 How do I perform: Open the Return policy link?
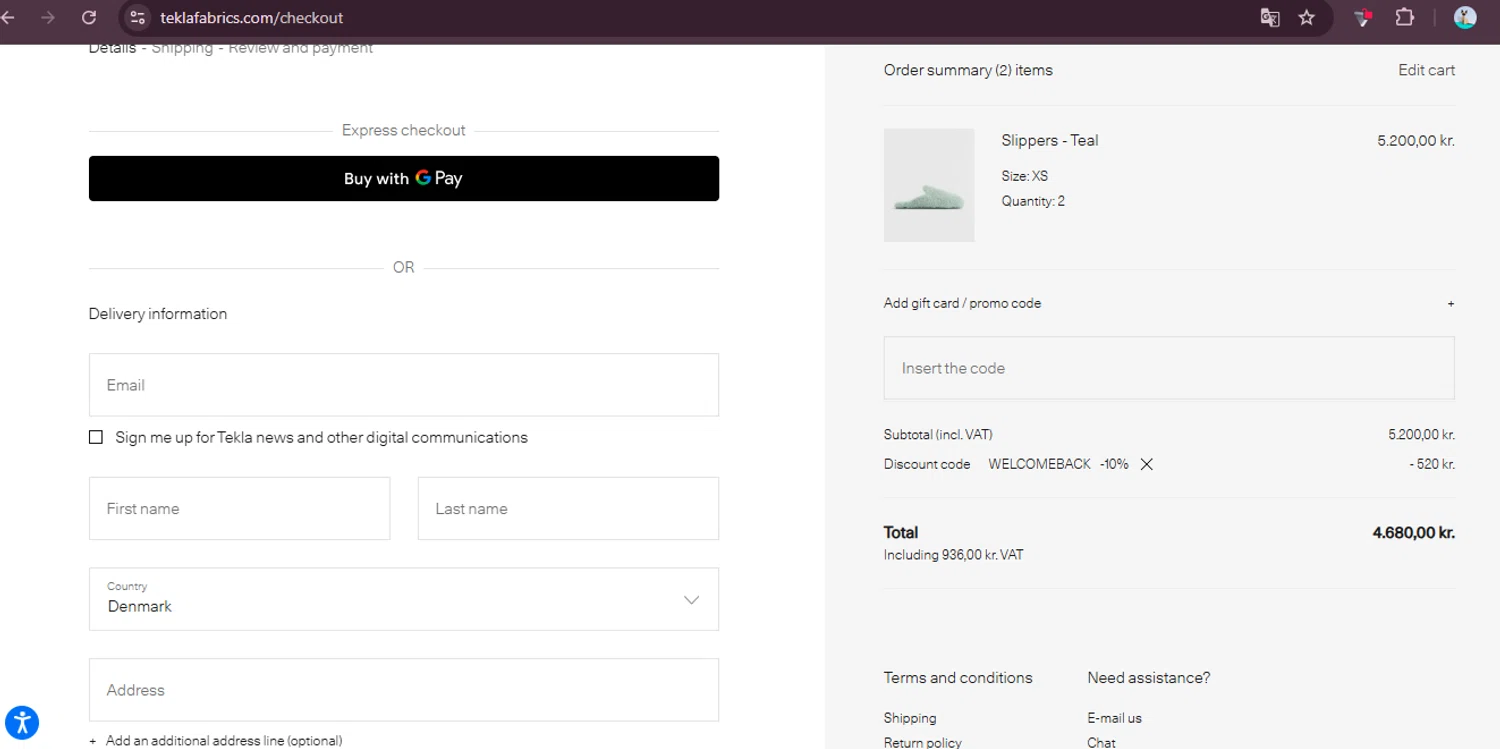[x=923, y=742]
